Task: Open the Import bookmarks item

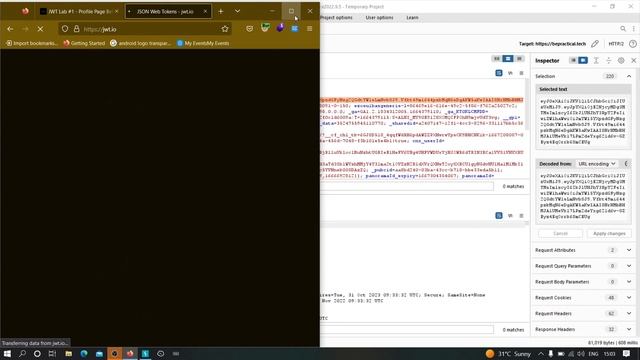Action: point(32,43)
